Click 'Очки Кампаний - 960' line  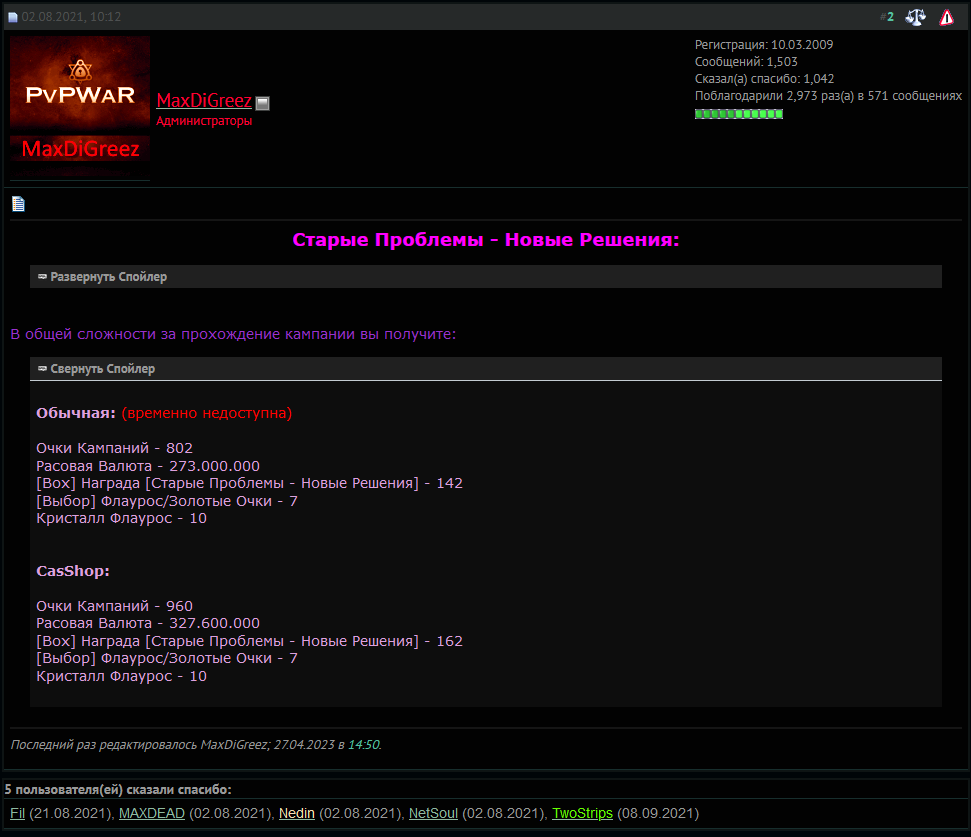coord(115,606)
